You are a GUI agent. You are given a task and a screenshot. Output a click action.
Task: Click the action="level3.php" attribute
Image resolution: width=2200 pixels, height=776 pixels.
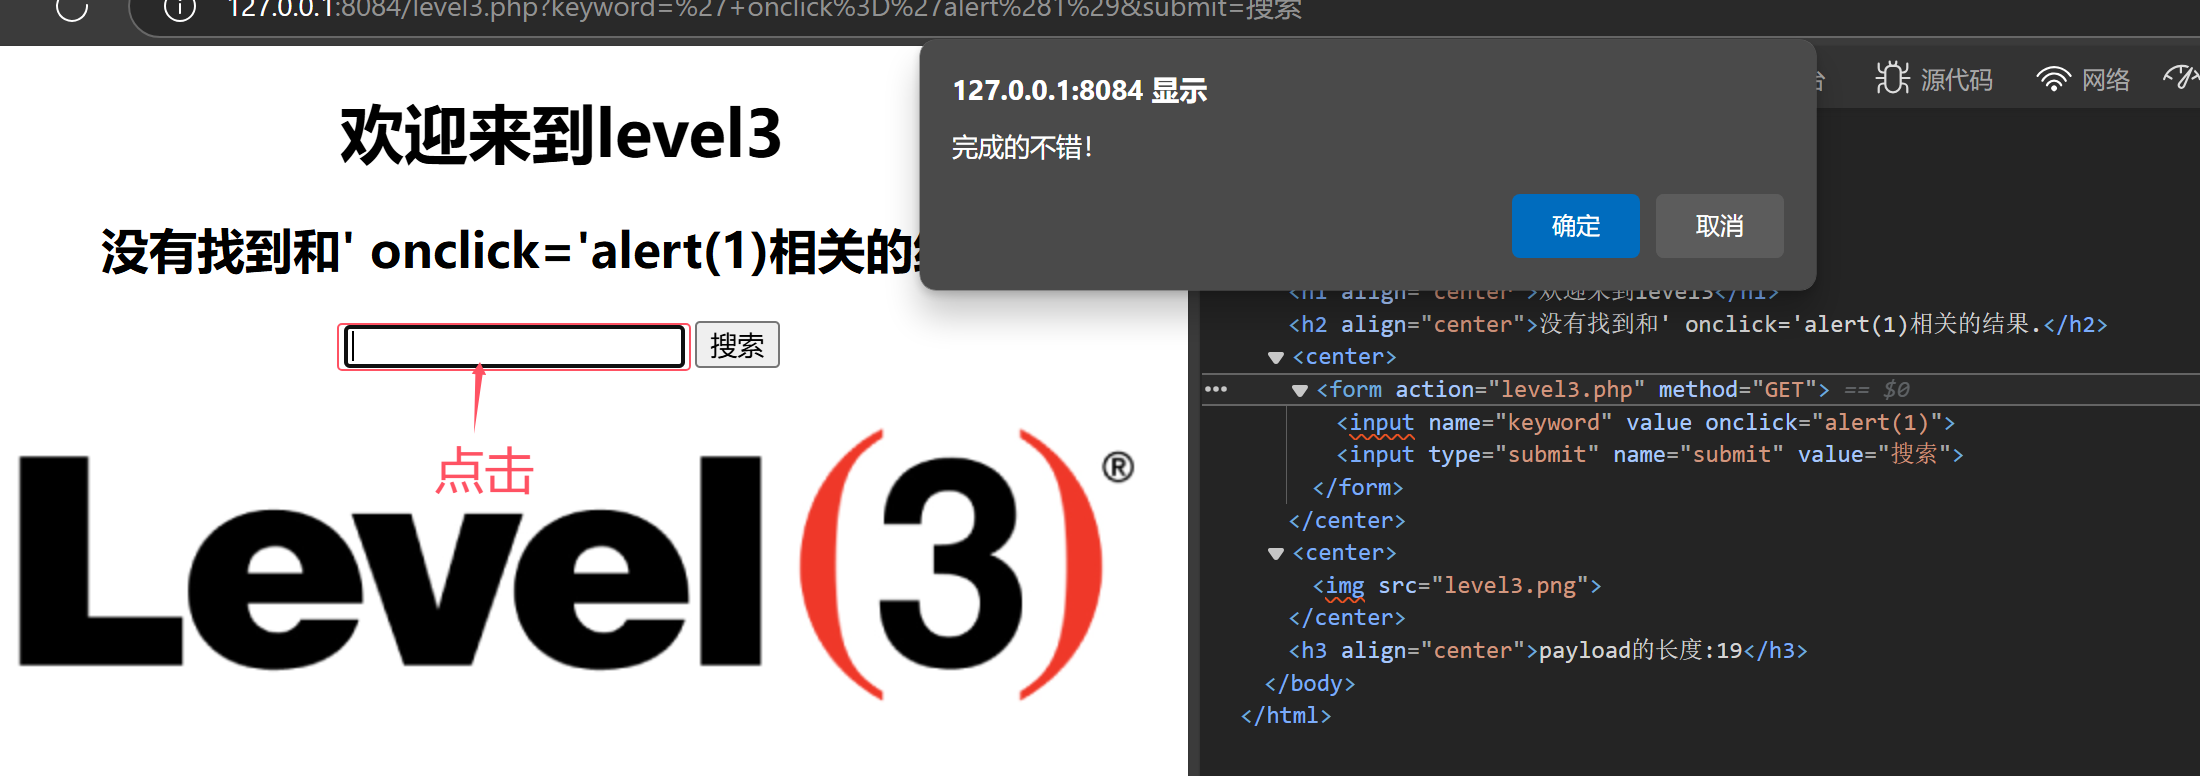coord(1520,390)
